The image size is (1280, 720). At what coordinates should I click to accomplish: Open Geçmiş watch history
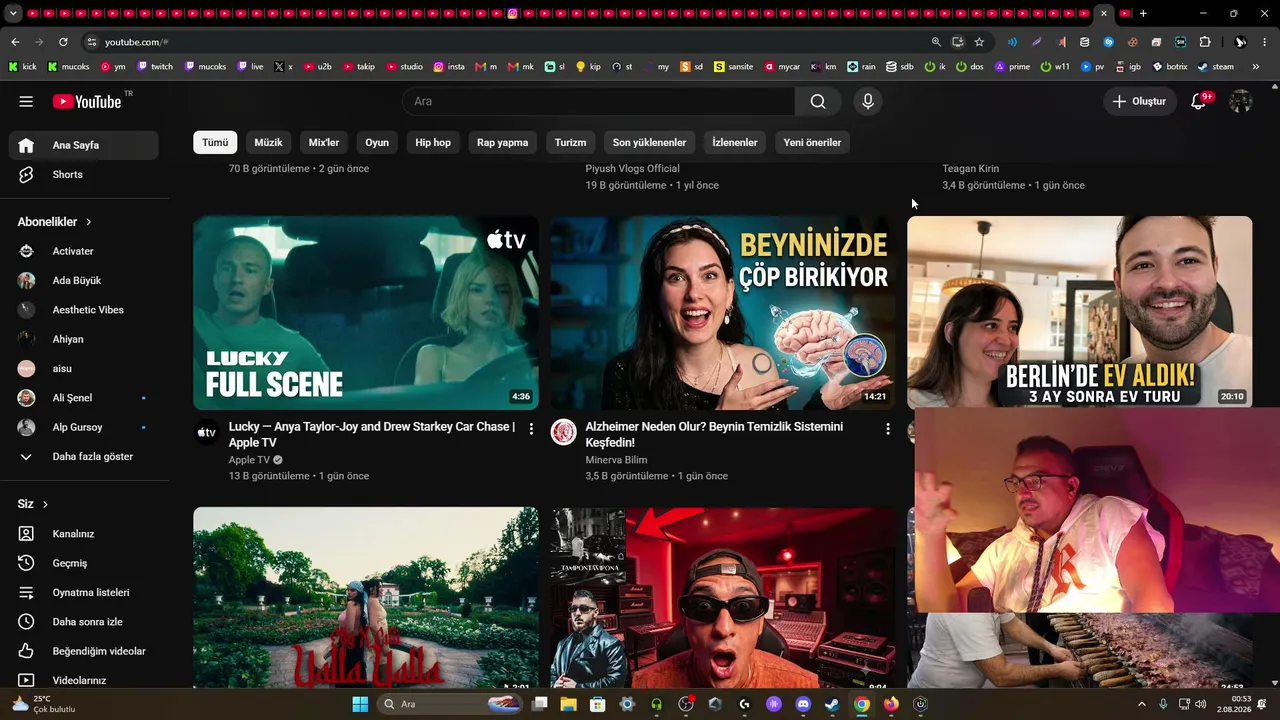[x=84, y=563]
